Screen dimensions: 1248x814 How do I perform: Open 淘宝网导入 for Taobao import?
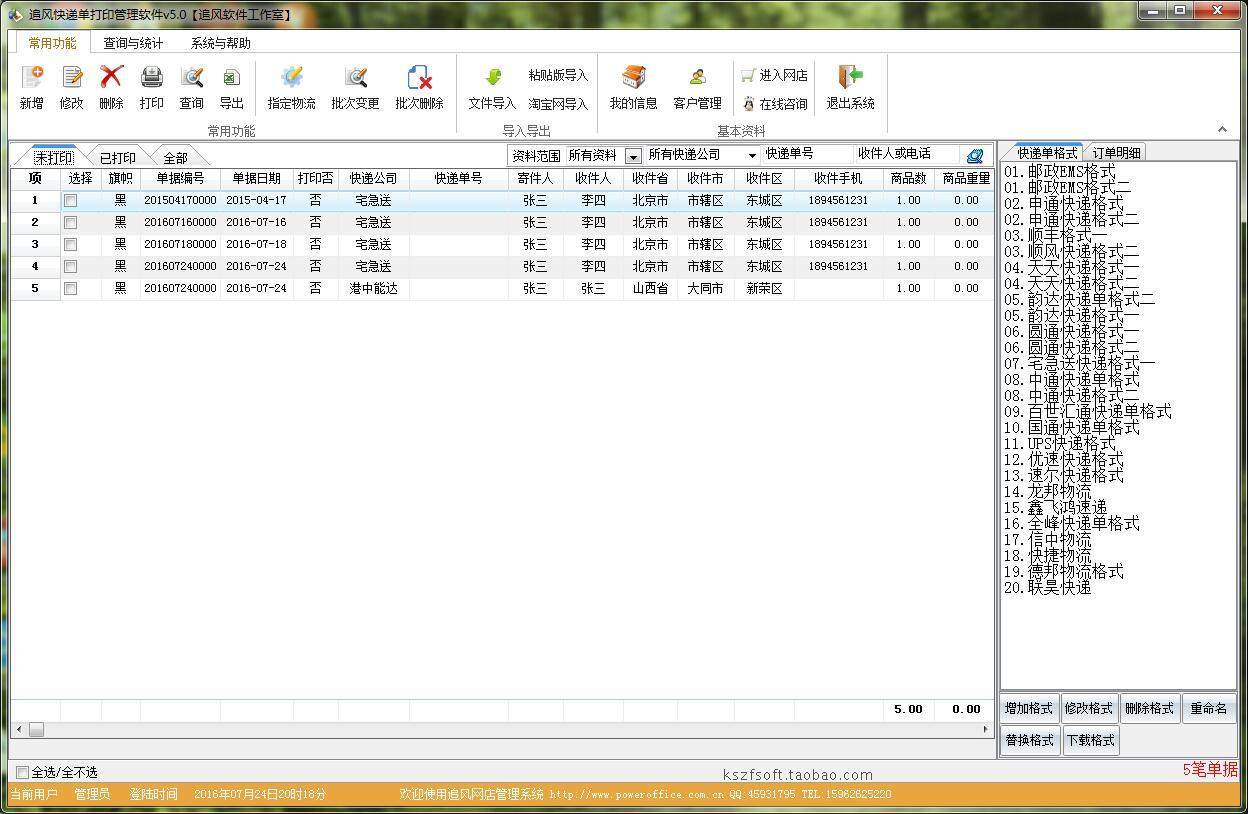[x=560, y=102]
